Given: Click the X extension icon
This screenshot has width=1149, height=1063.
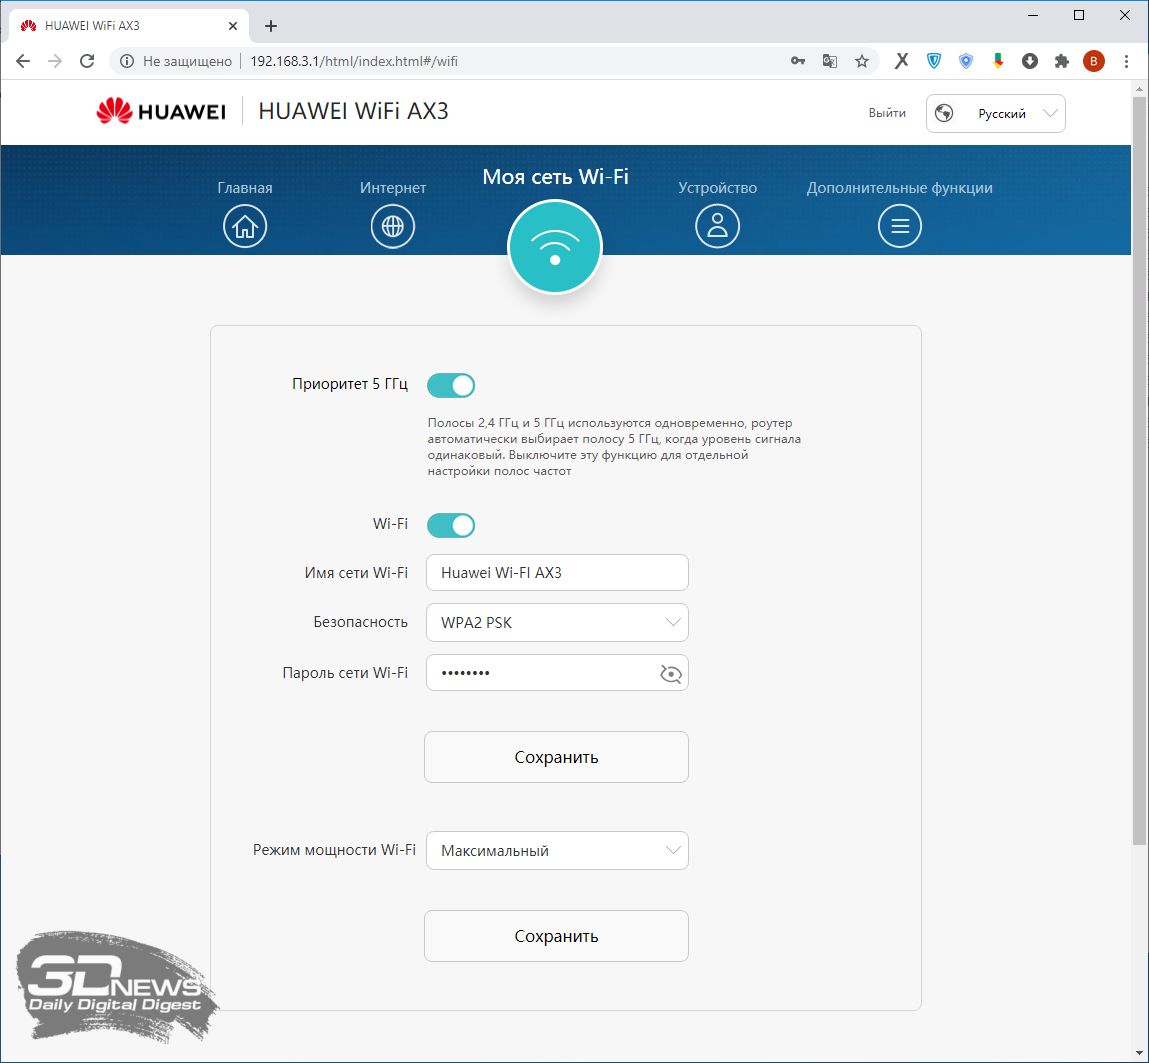Looking at the screenshot, I should click(901, 62).
